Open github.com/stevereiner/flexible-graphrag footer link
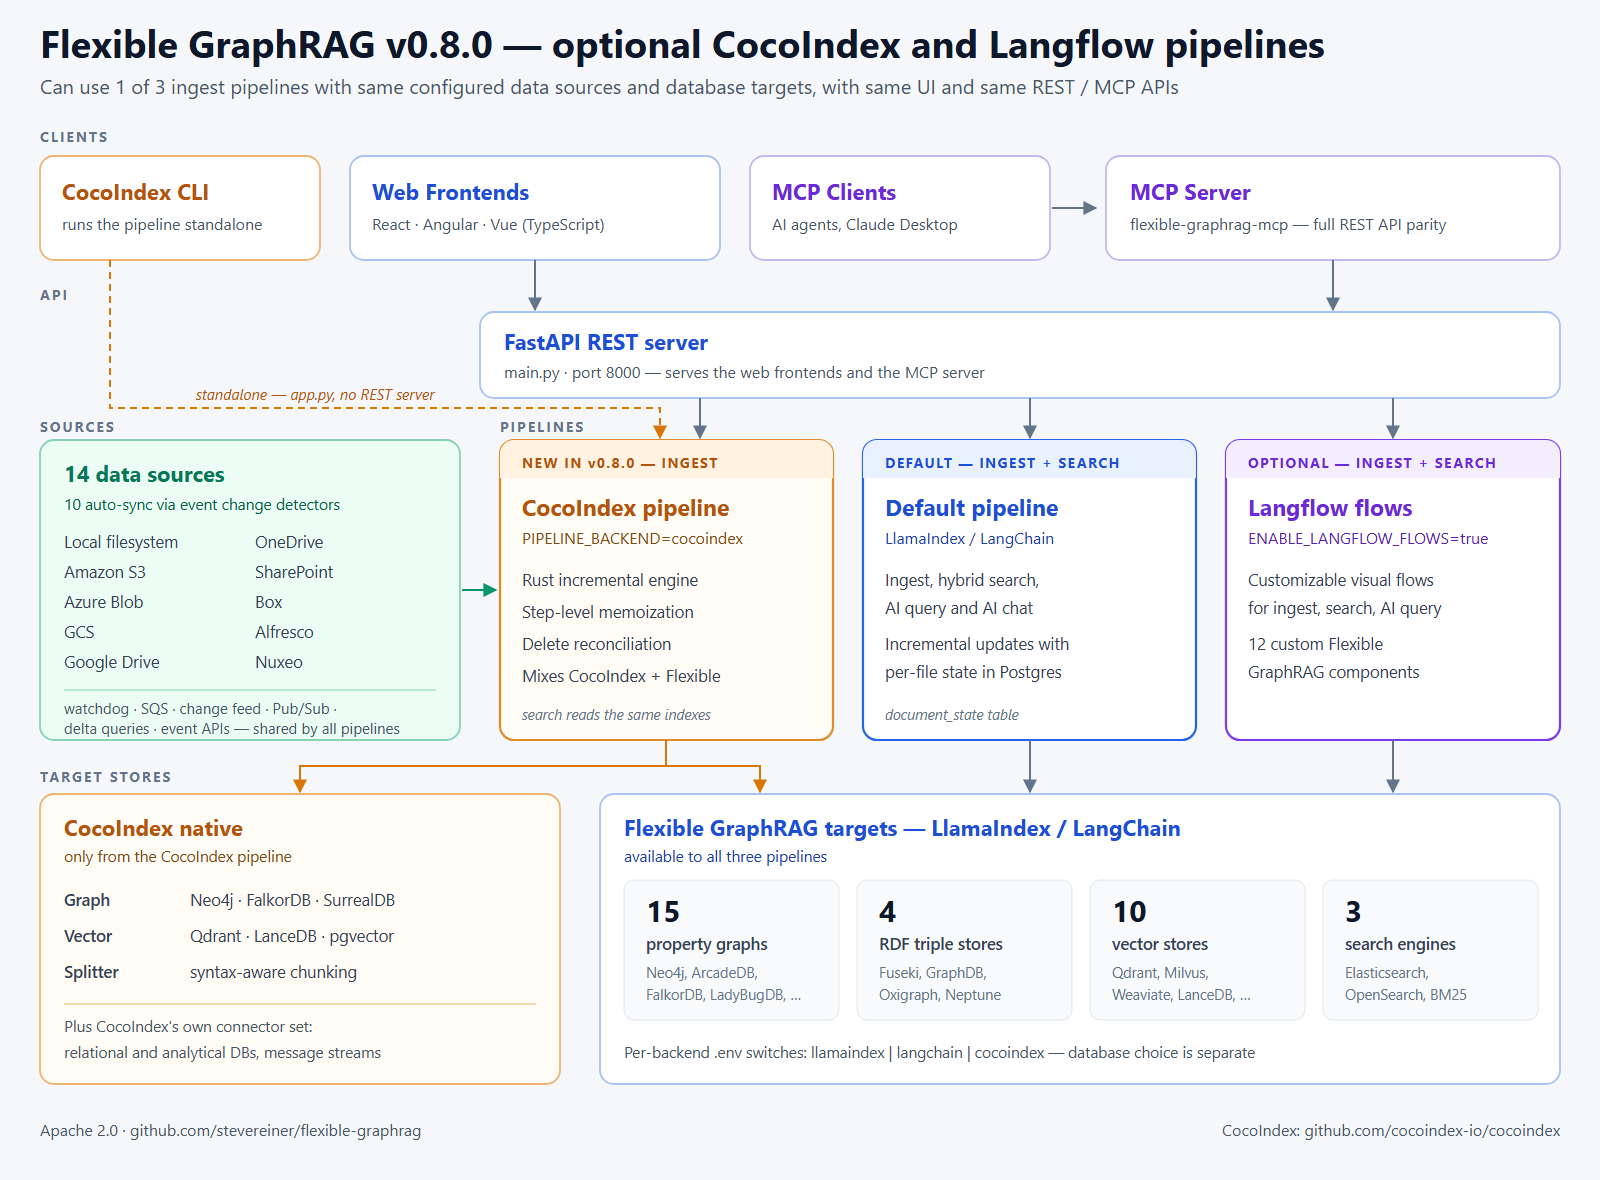1600x1180 pixels. click(x=275, y=1131)
